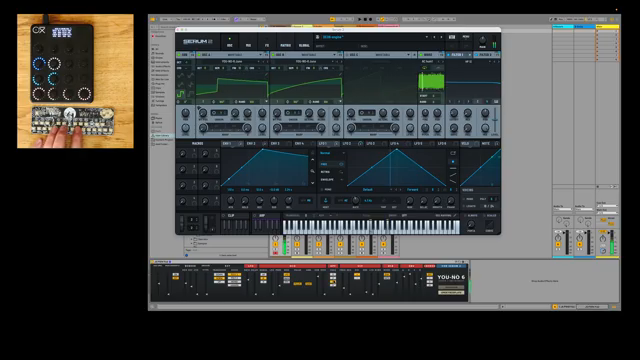640x360 pixels.
Task: Switch to the Serum OSC tab
Action: point(229,43)
